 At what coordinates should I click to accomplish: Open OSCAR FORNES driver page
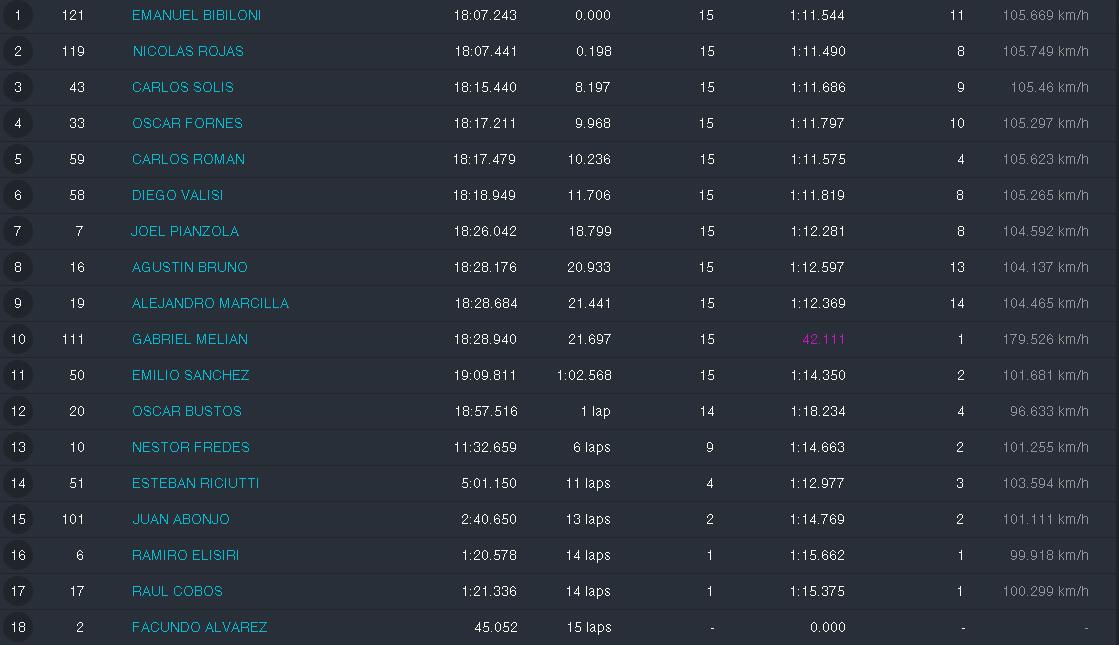point(187,123)
